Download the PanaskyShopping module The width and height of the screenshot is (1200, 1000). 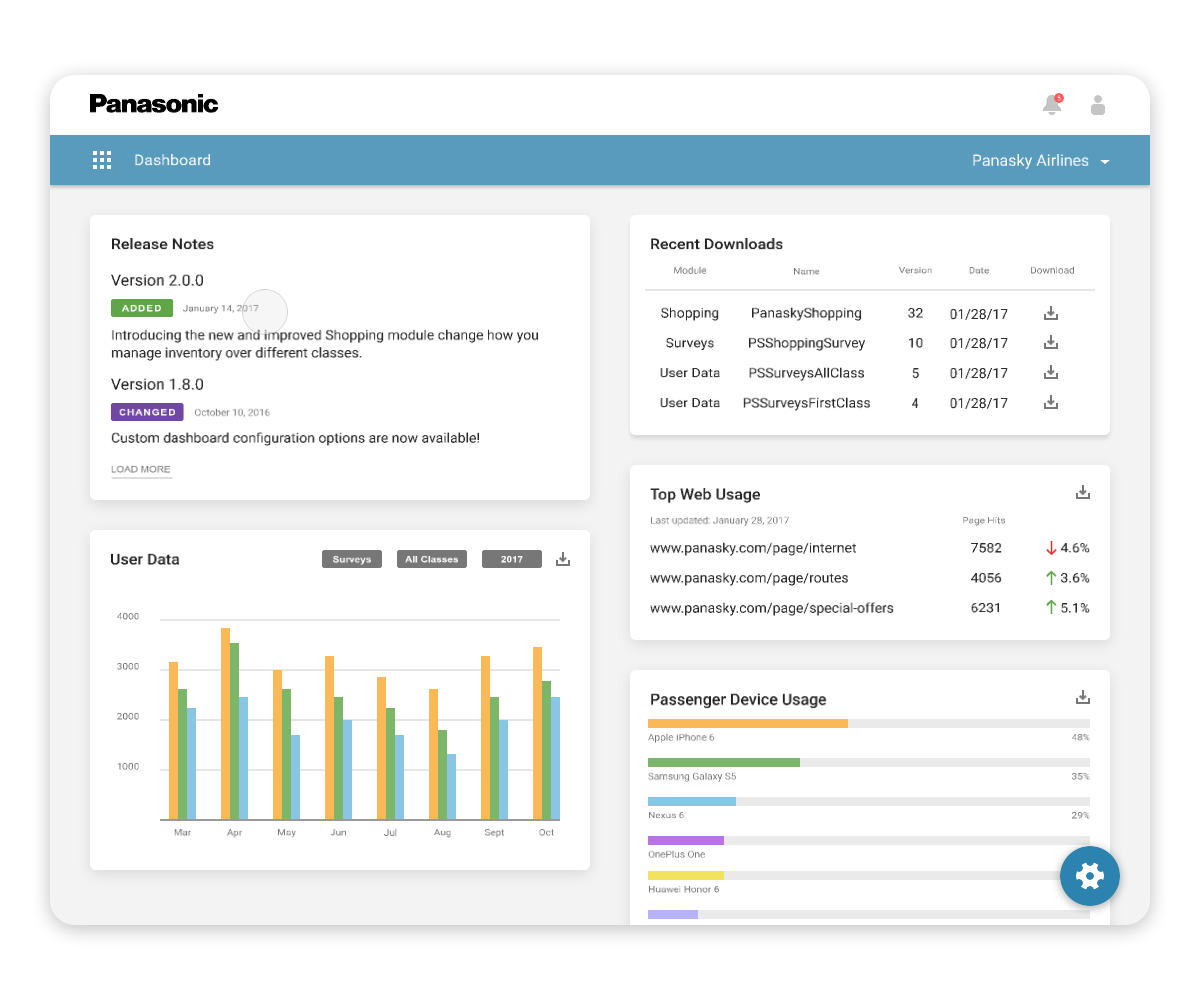click(x=1051, y=313)
